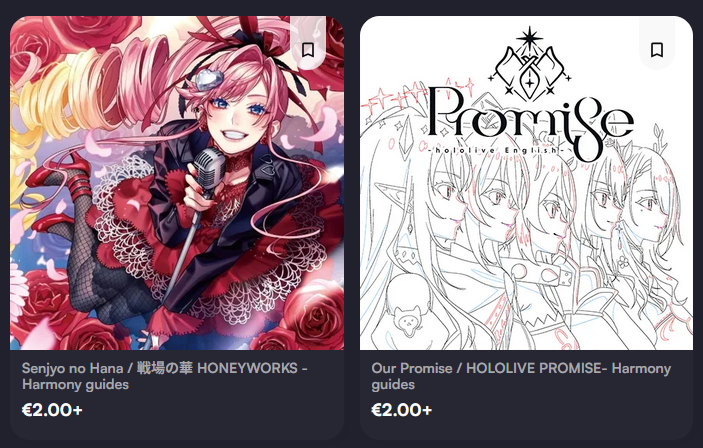Select the €2.00+ price under Our Promise
The height and width of the screenshot is (448, 703).
pyautogui.click(x=401, y=410)
